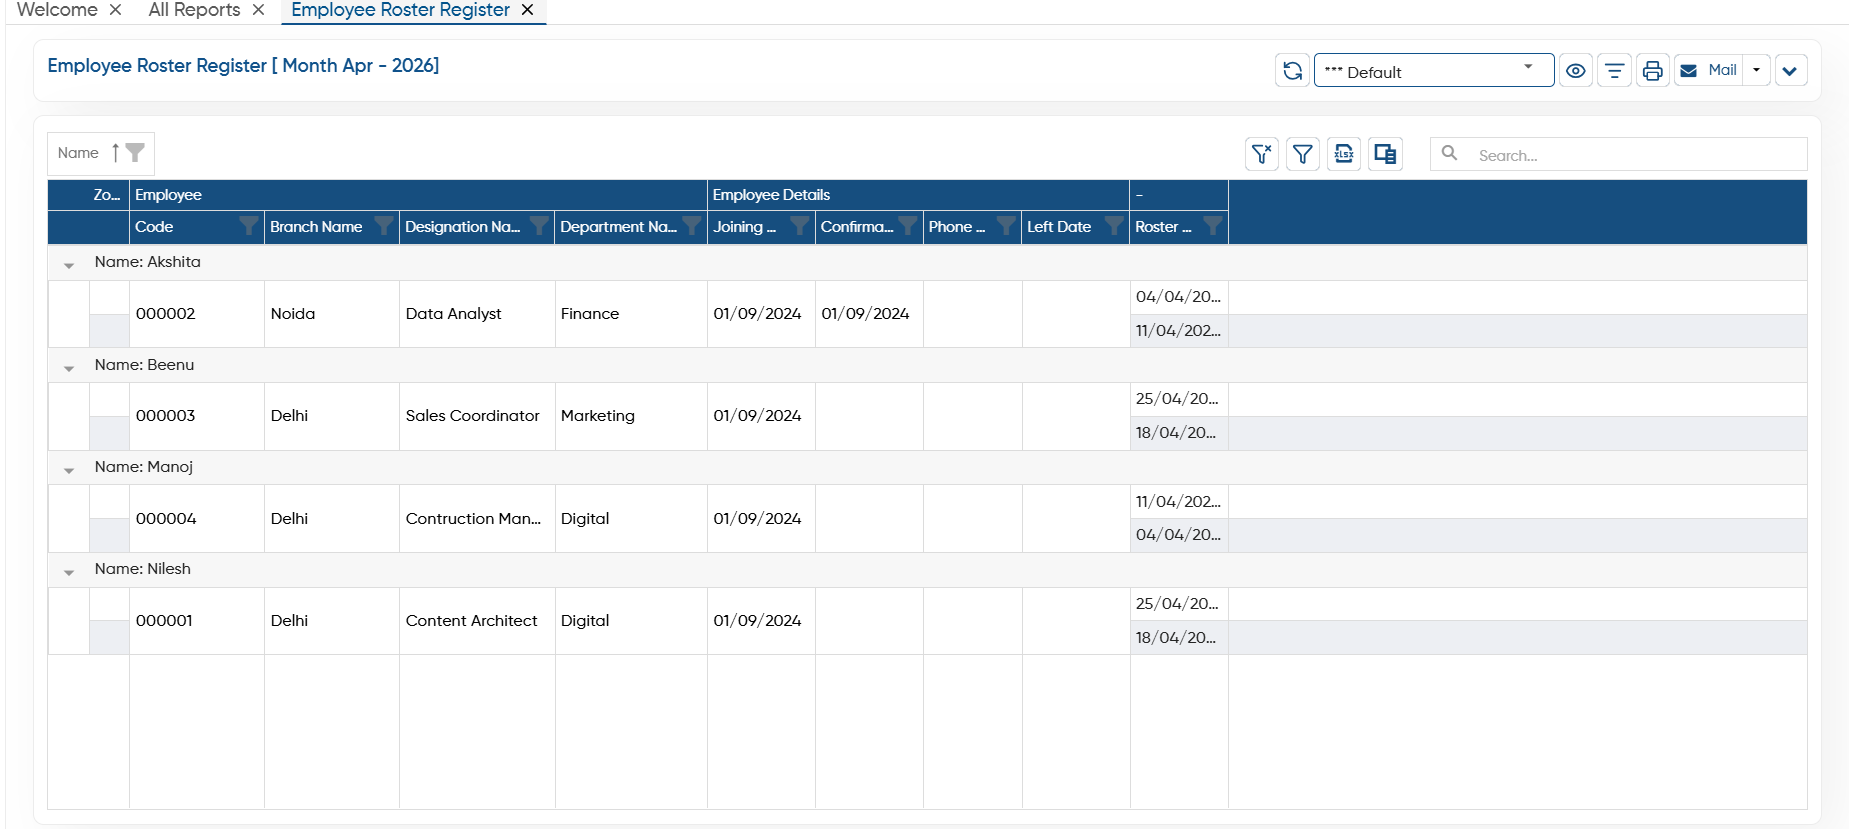Toggle the eye preview icon
Screen dimensions: 1849x829
(x=1576, y=71)
